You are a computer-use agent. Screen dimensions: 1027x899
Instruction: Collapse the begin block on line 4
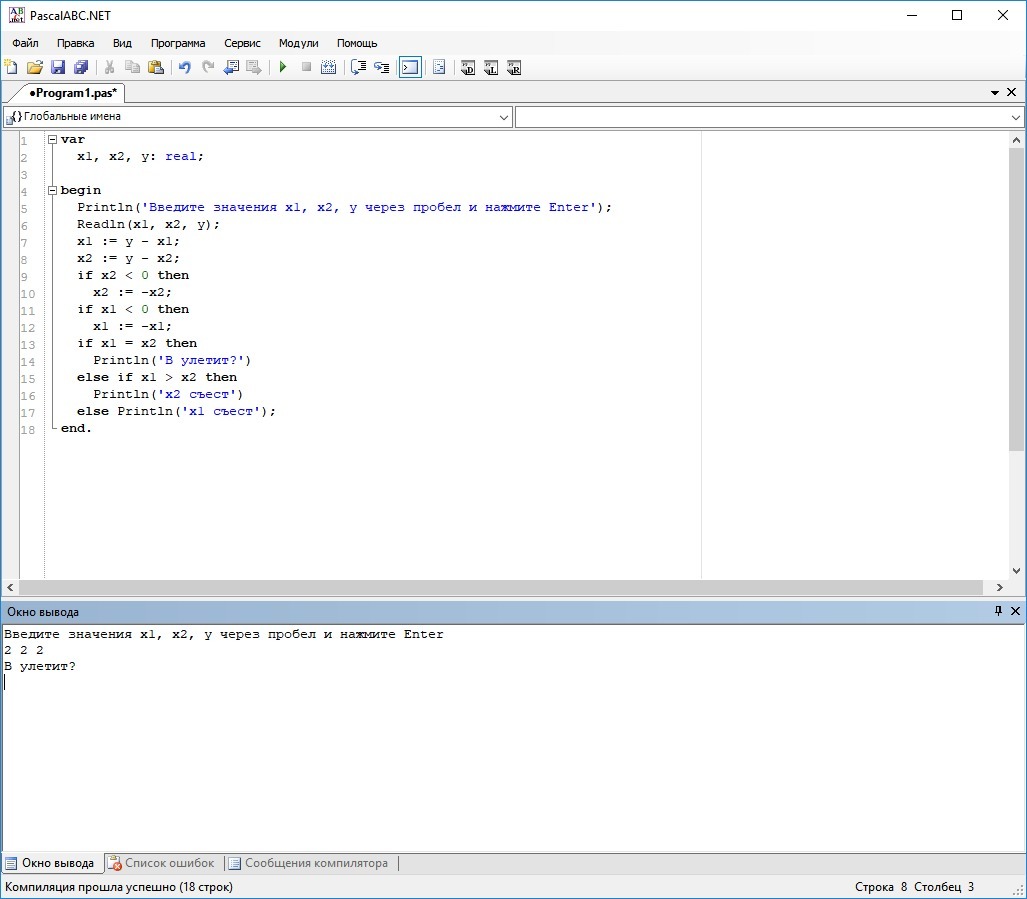pos(52,190)
